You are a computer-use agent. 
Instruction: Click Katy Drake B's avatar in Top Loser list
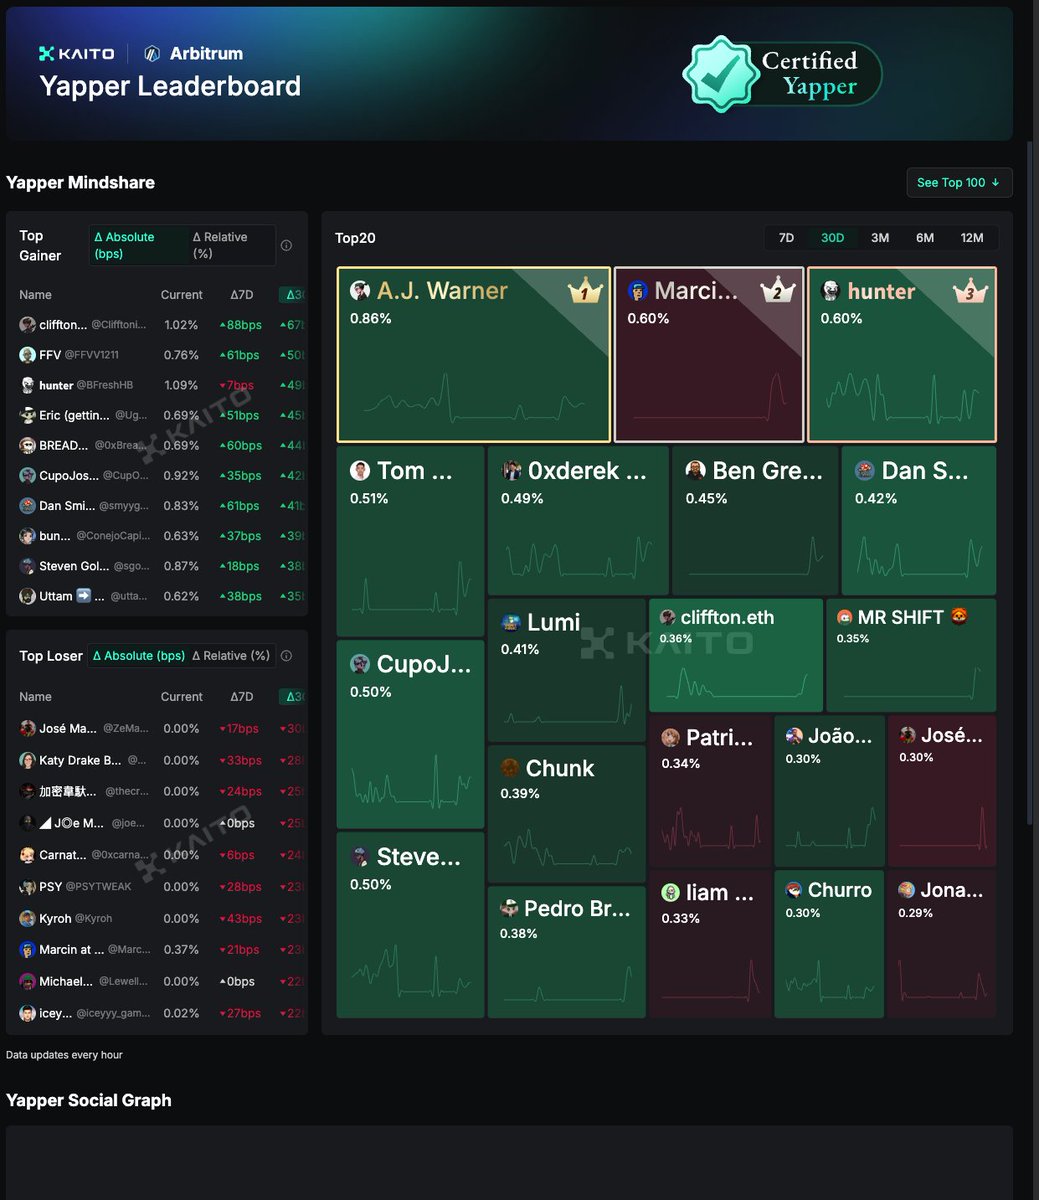[x=28, y=760]
